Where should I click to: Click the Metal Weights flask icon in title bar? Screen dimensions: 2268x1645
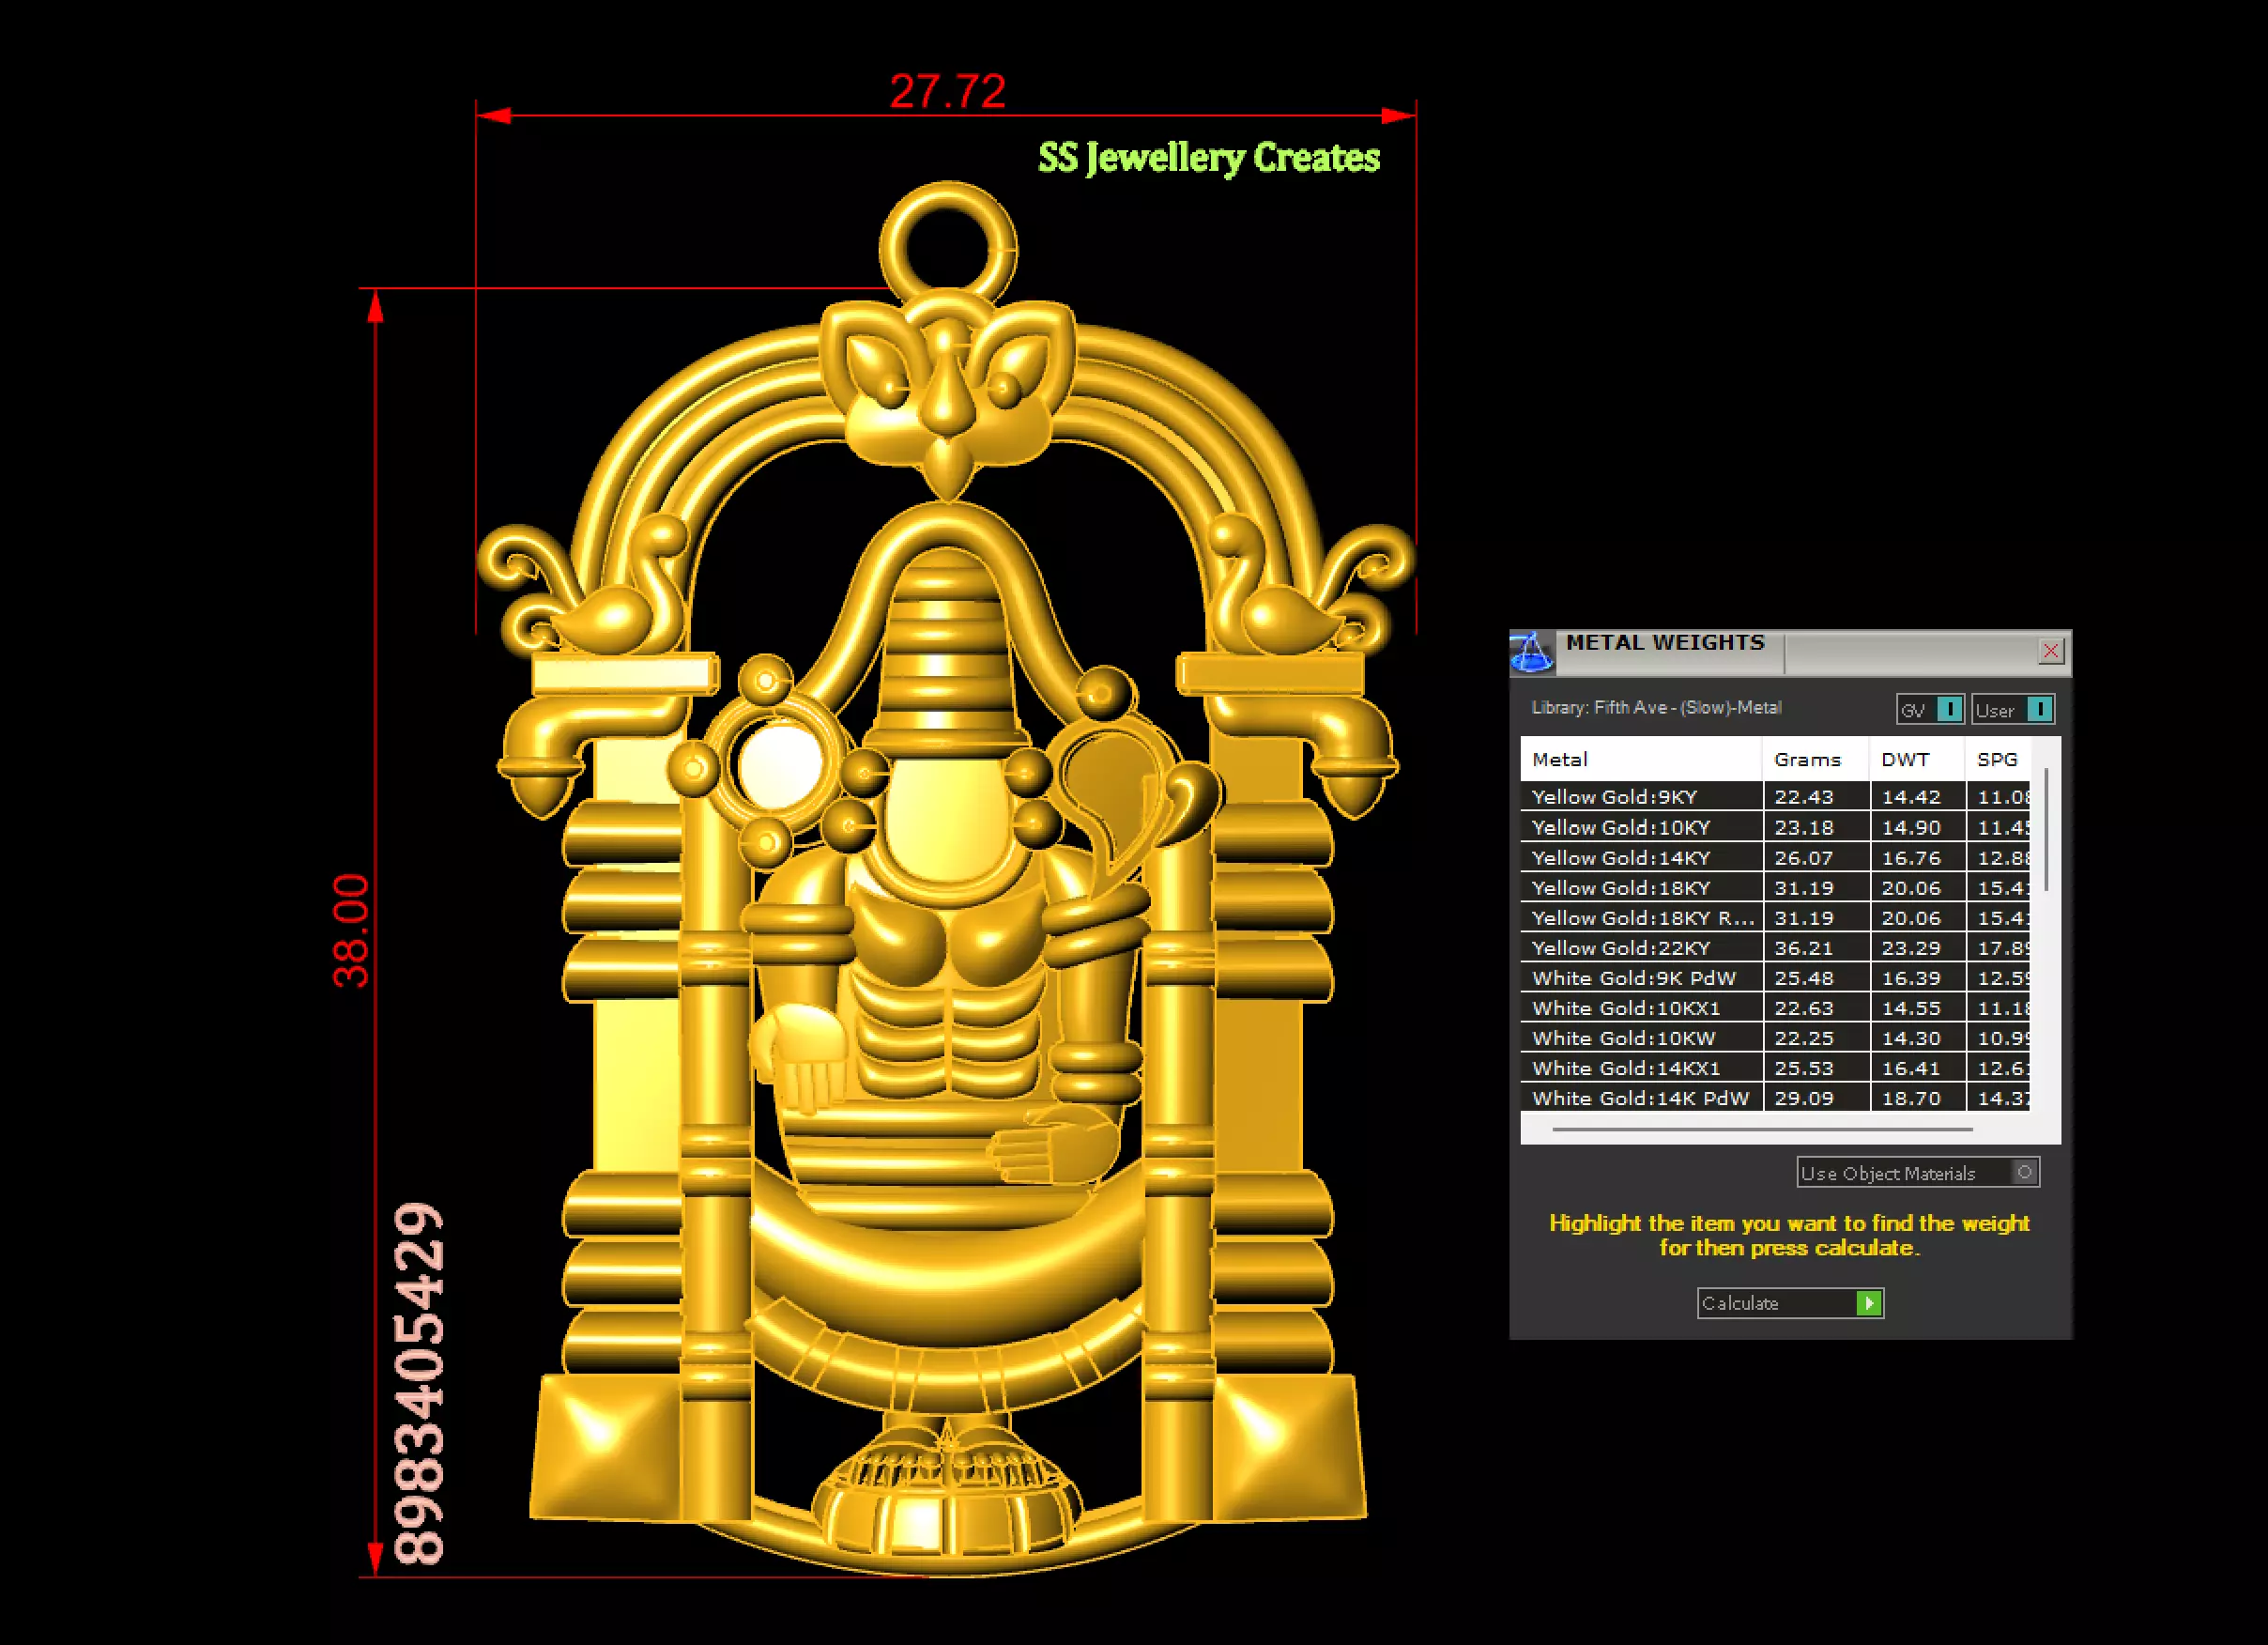[x=1530, y=651]
